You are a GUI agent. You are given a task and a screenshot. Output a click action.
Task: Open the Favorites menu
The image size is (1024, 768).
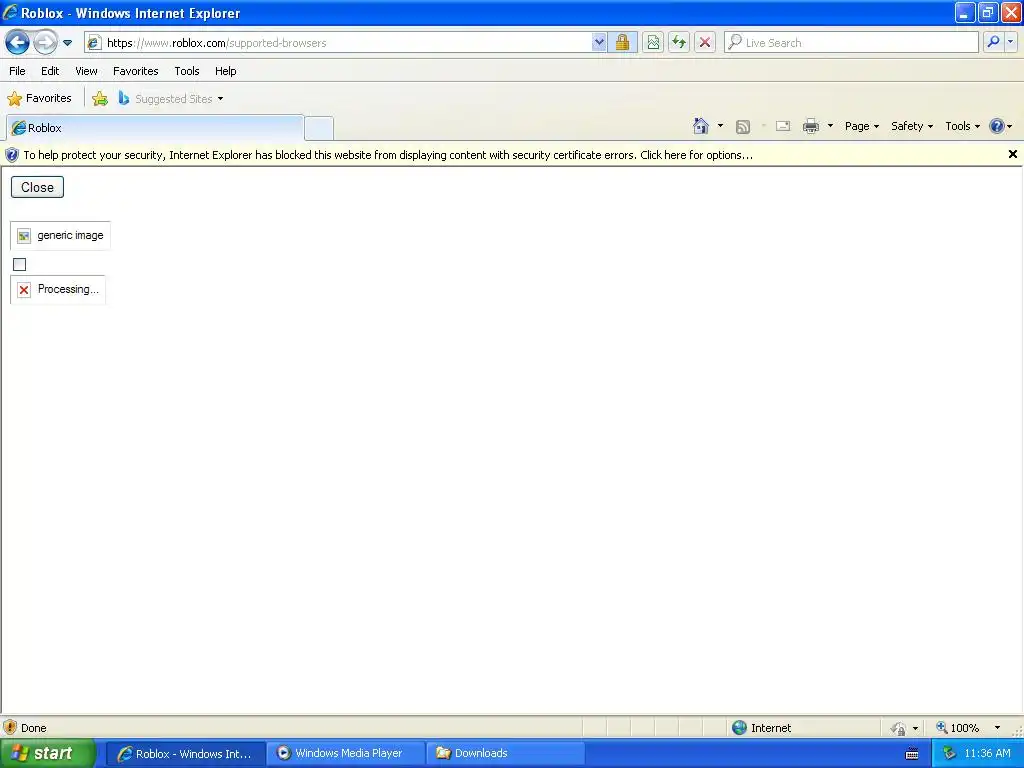135,71
